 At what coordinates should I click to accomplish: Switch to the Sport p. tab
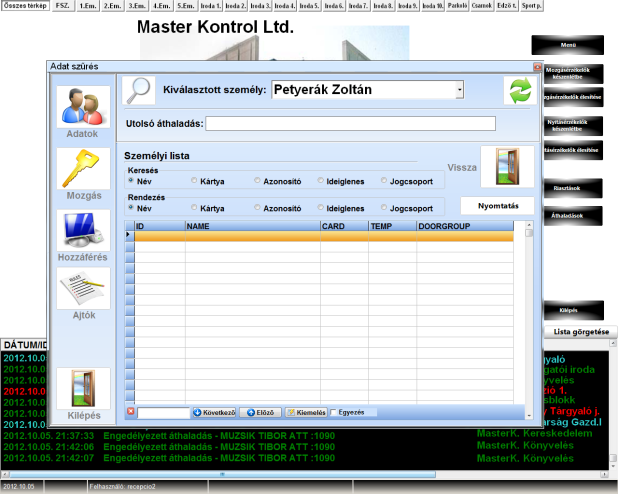531,6
